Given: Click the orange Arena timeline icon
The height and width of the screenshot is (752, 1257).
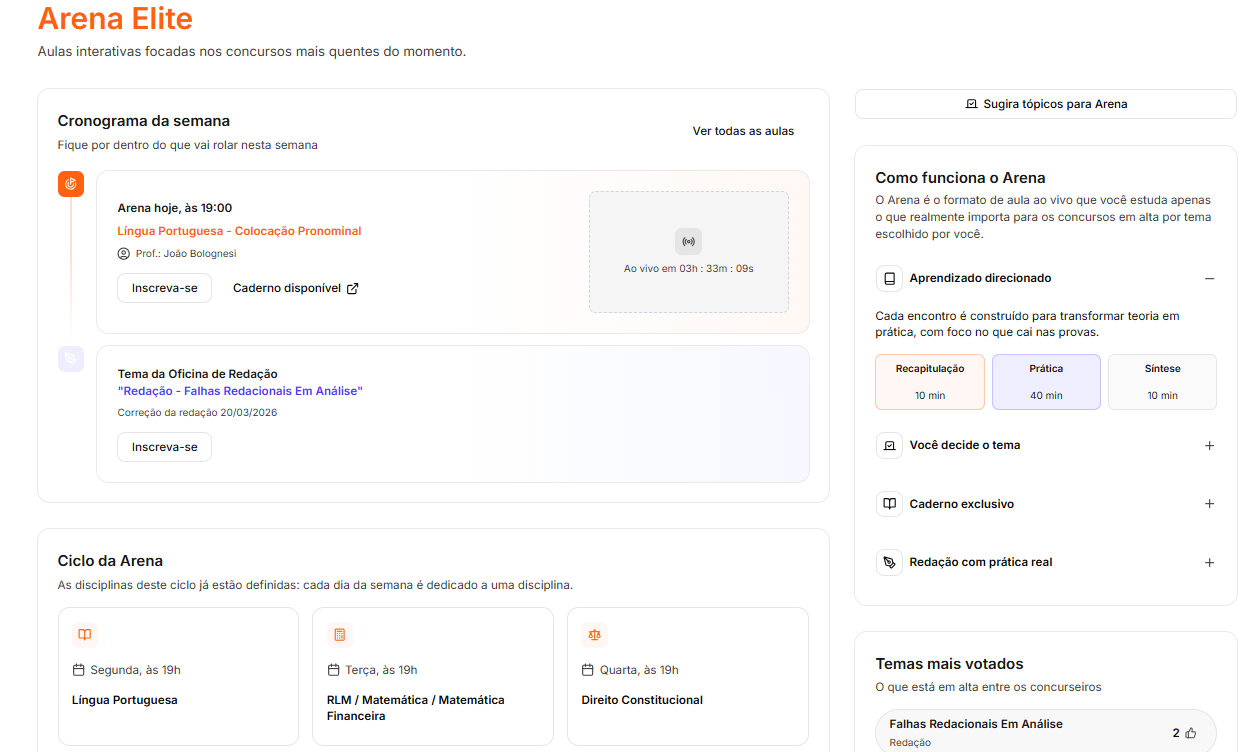Looking at the screenshot, I should tap(71, 184).
